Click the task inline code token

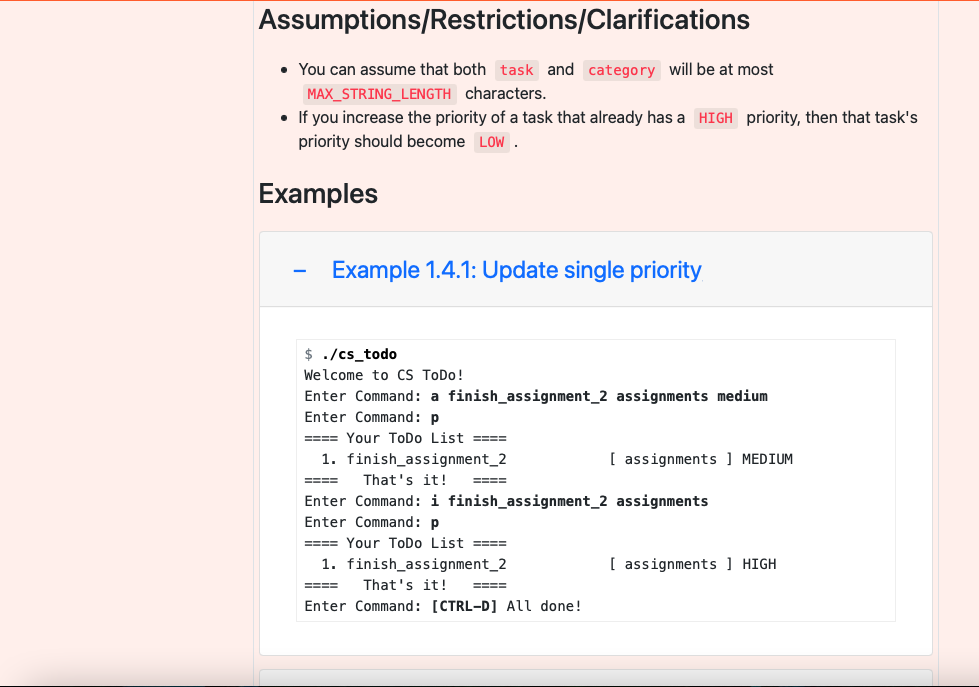516,69
